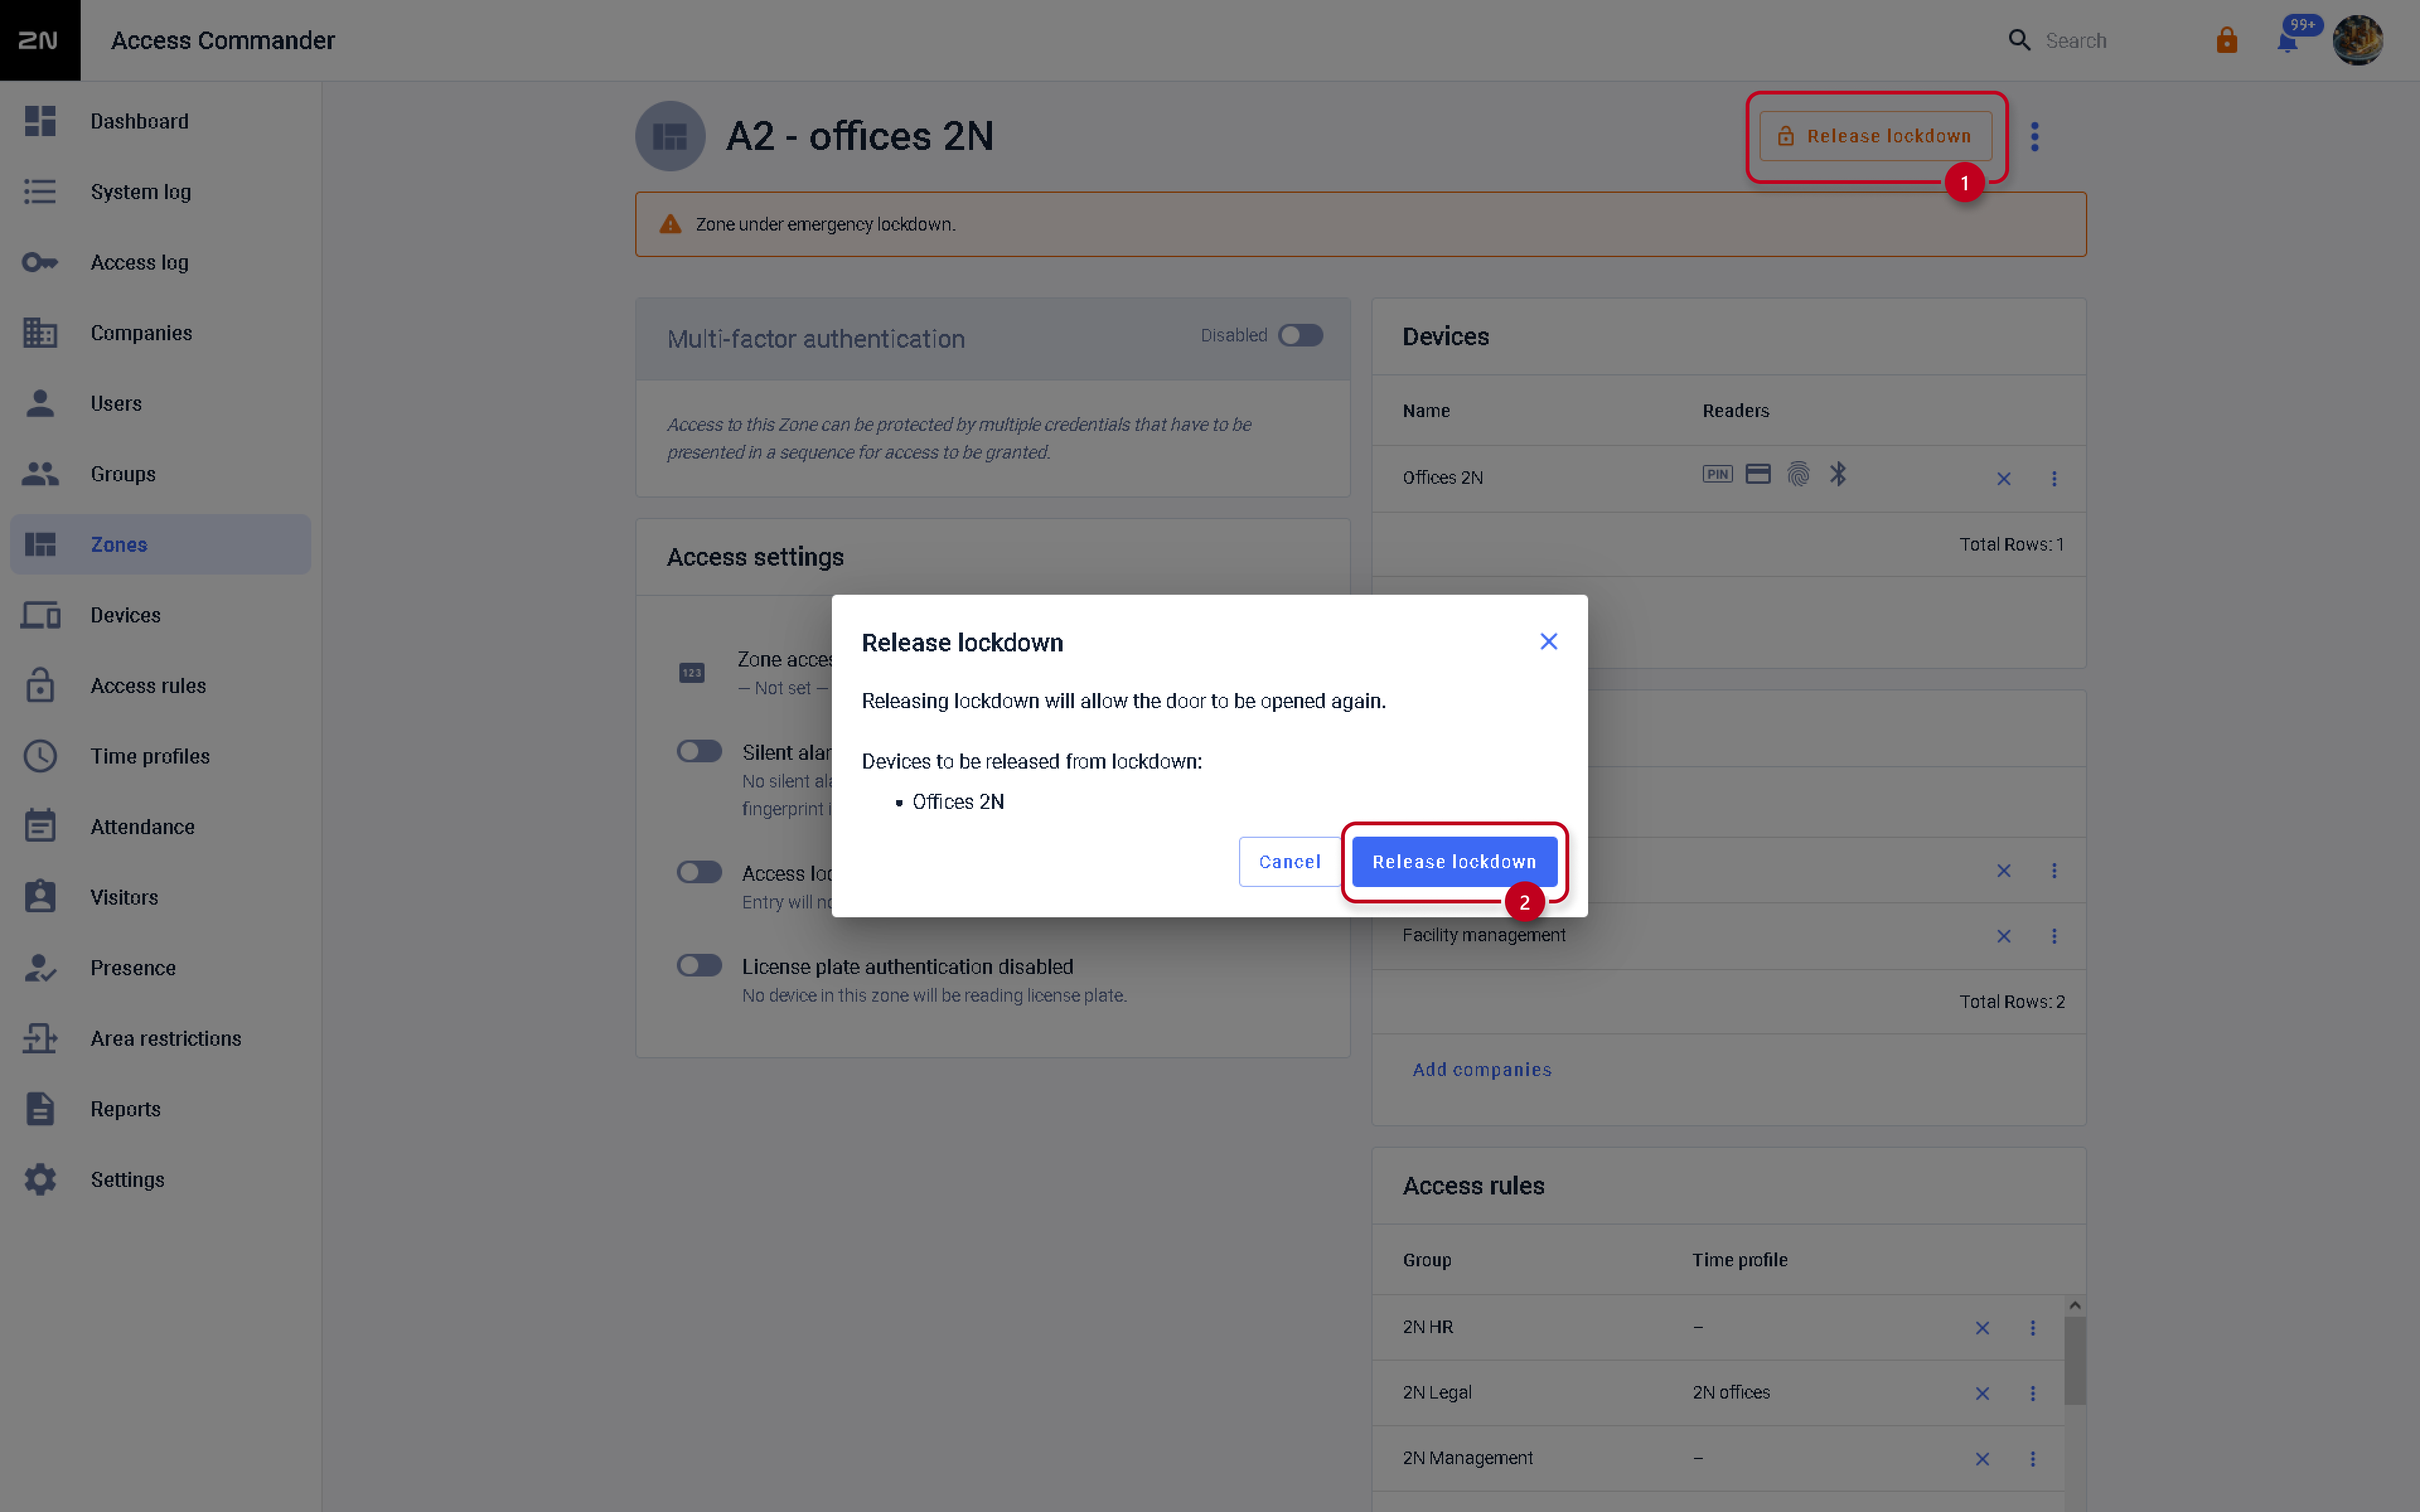Open the user avatar profile menu
2420x1512 pixels.
(x=2357, y=40)
